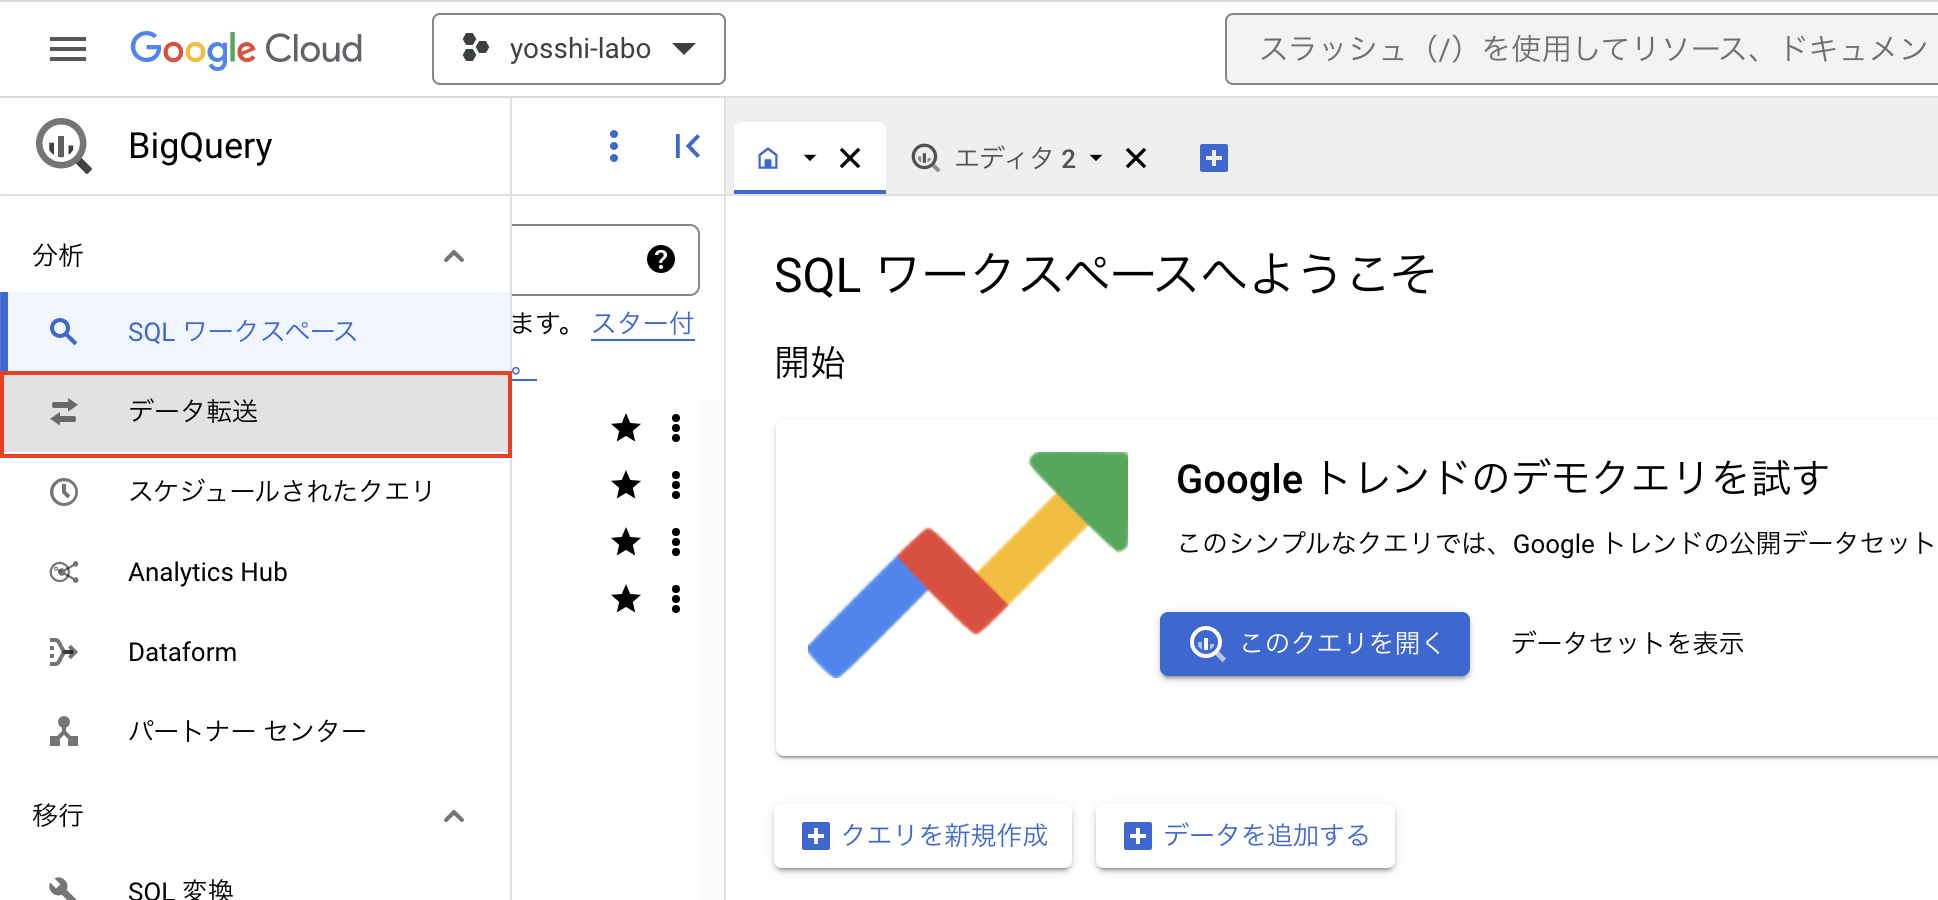Image resolution: width=1938 pixels, height=900 pixels.
Task: Open the help icon next to the search box
Action: (658, 260)
